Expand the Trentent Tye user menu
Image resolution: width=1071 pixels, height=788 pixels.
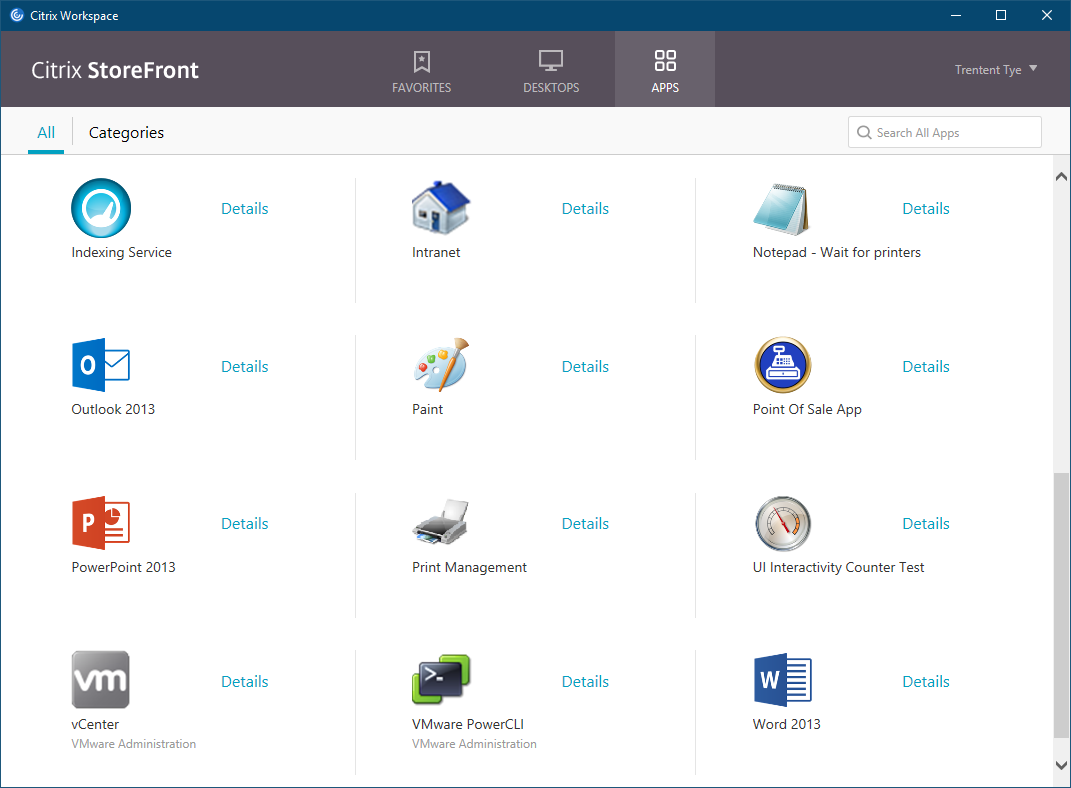[x=996, y=70]
